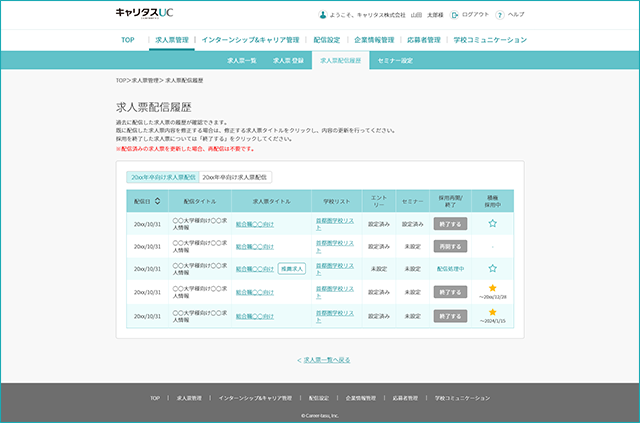Click the 求人票タイトル column header
The image size is (640, 423).
(271, 201)
